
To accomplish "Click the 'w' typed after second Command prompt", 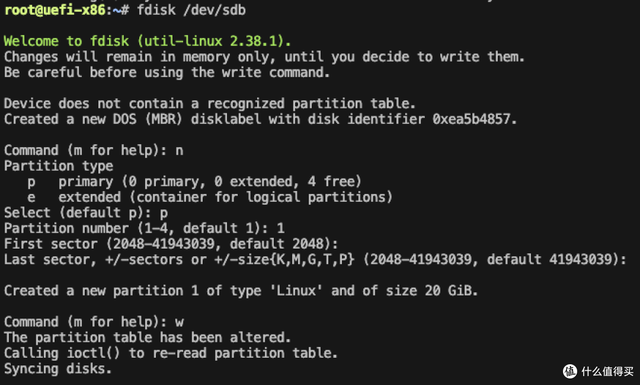I will click(179, 322).
